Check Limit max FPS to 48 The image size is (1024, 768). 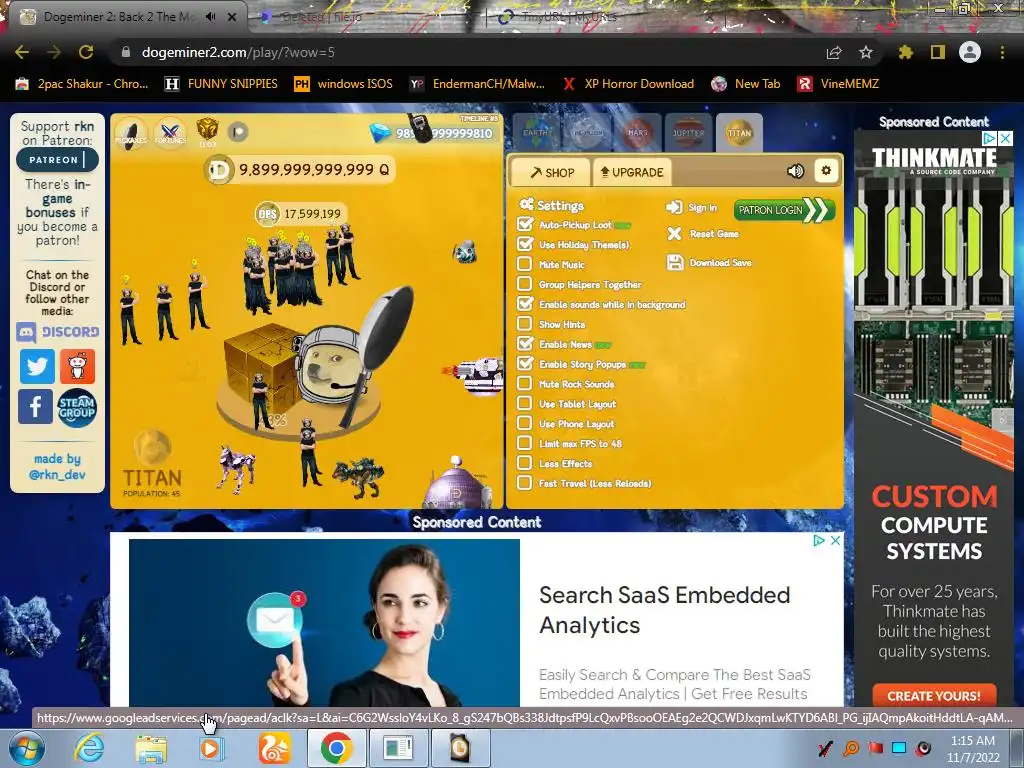(x=524, y=443)
